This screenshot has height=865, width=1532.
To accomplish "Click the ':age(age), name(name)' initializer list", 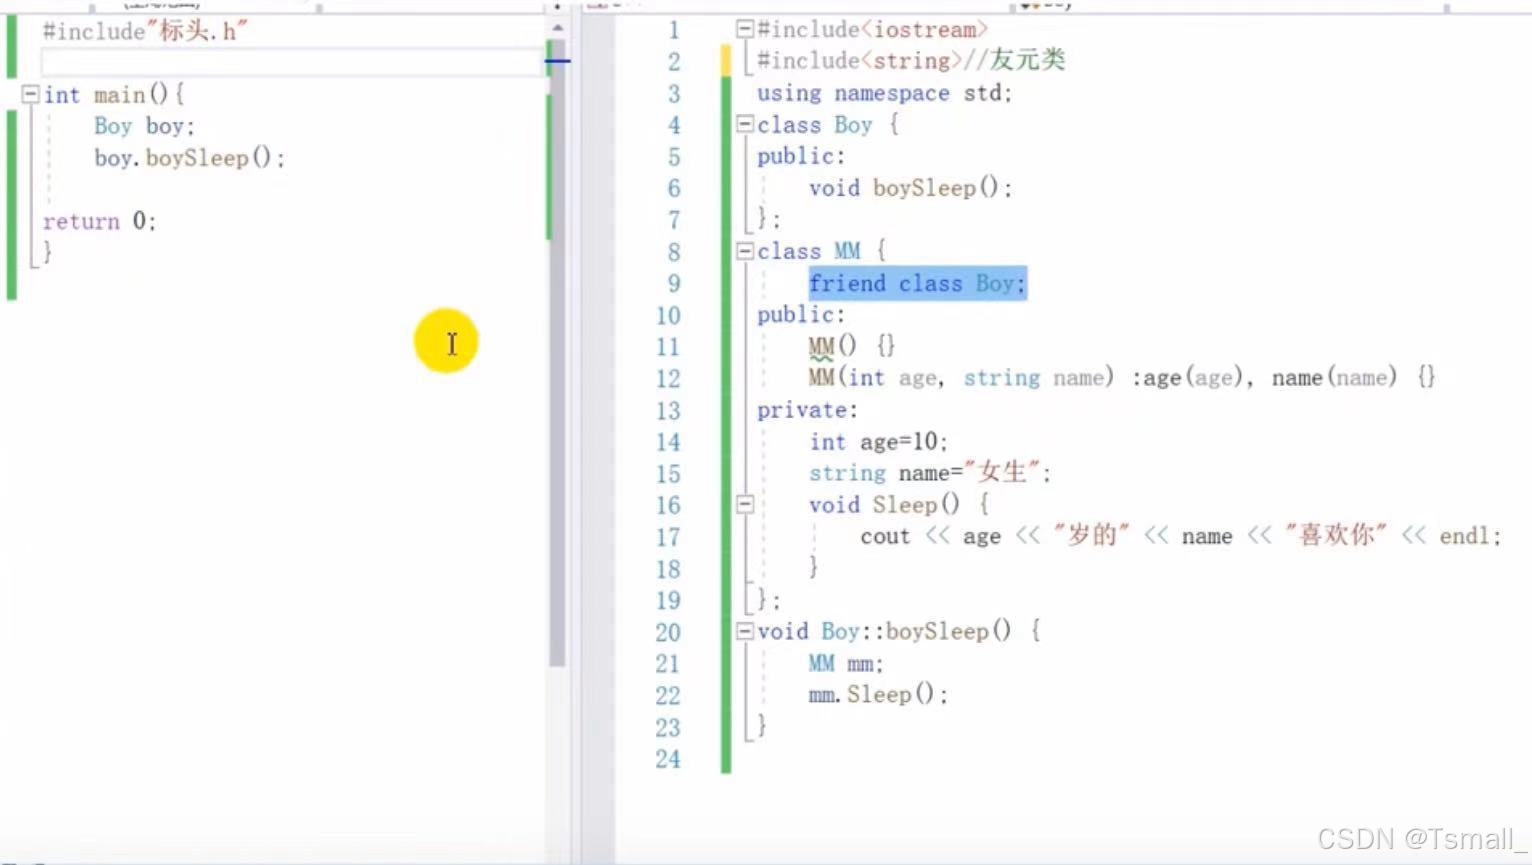I will (1264, 378).
